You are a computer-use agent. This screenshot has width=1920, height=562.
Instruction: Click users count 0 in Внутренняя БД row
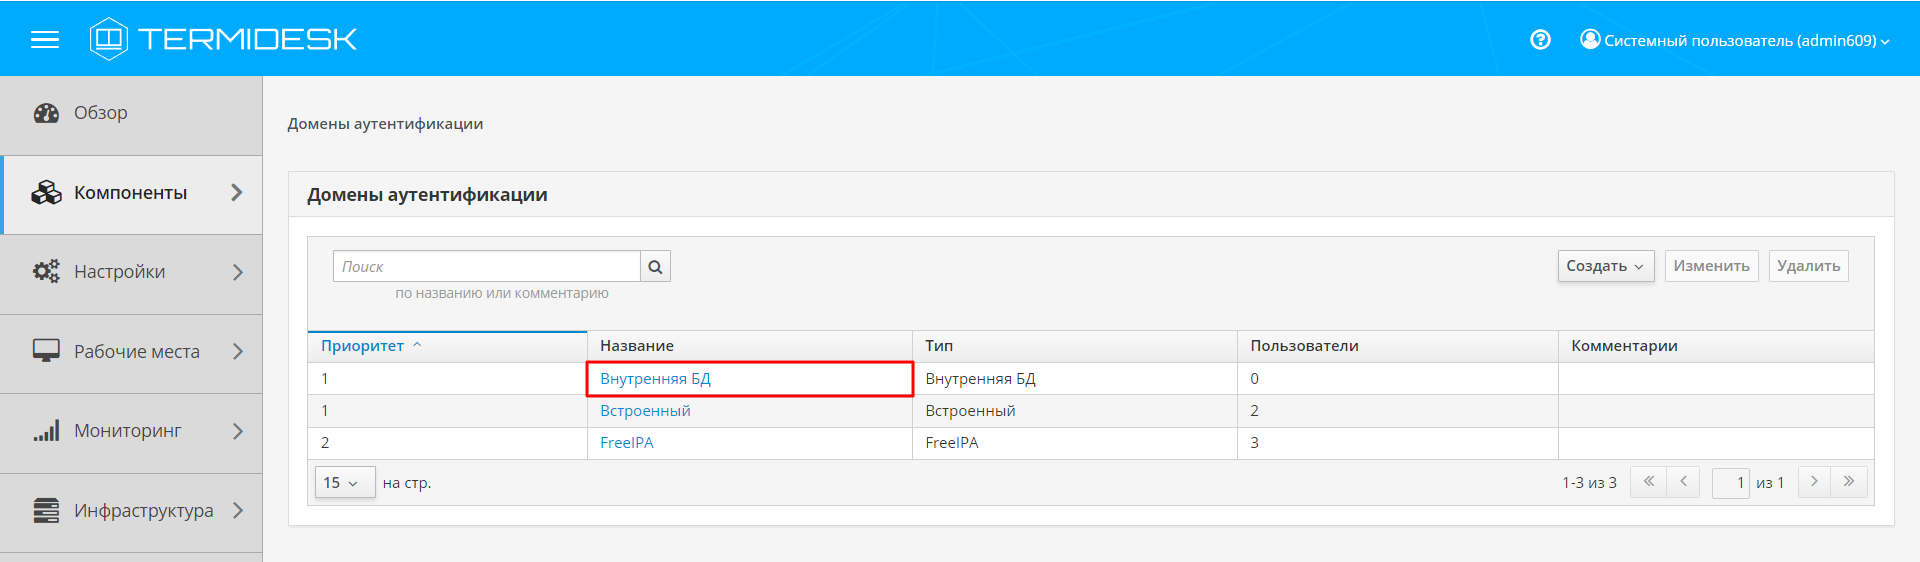1254,379
